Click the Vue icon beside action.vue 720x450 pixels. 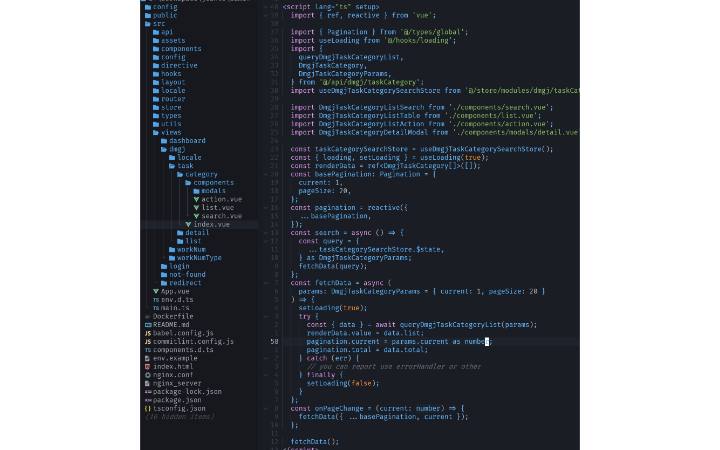coord(196,199)
